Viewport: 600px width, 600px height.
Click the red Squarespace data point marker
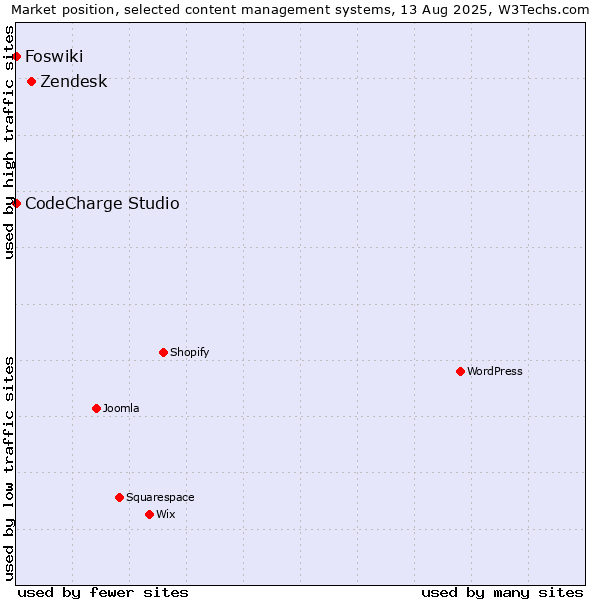coord(119,497)
